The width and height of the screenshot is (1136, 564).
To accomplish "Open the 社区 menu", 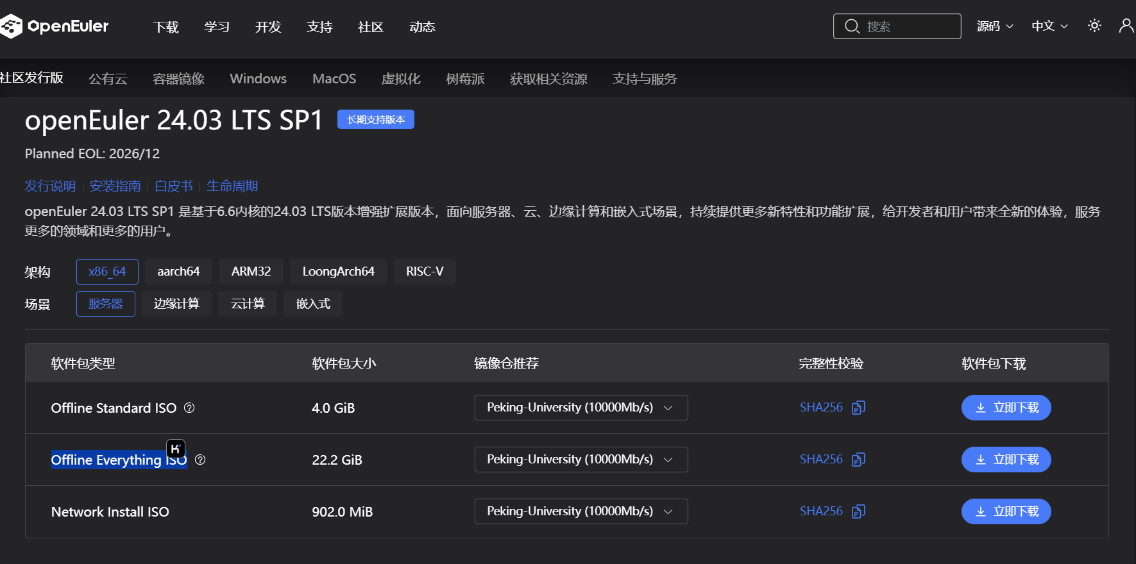I will pos(370,27).
